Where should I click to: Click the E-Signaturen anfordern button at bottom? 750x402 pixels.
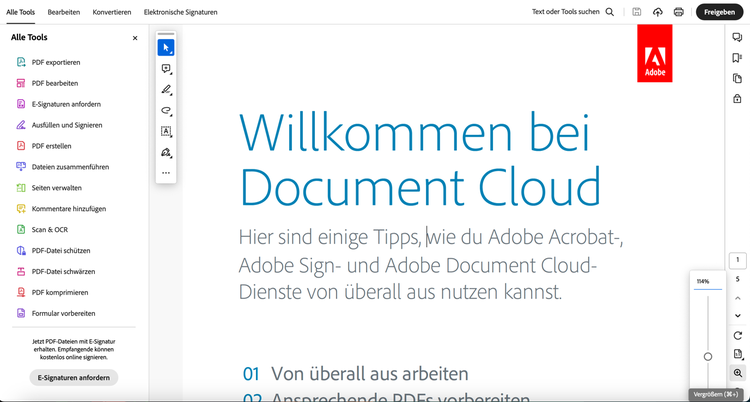point(74,378)
